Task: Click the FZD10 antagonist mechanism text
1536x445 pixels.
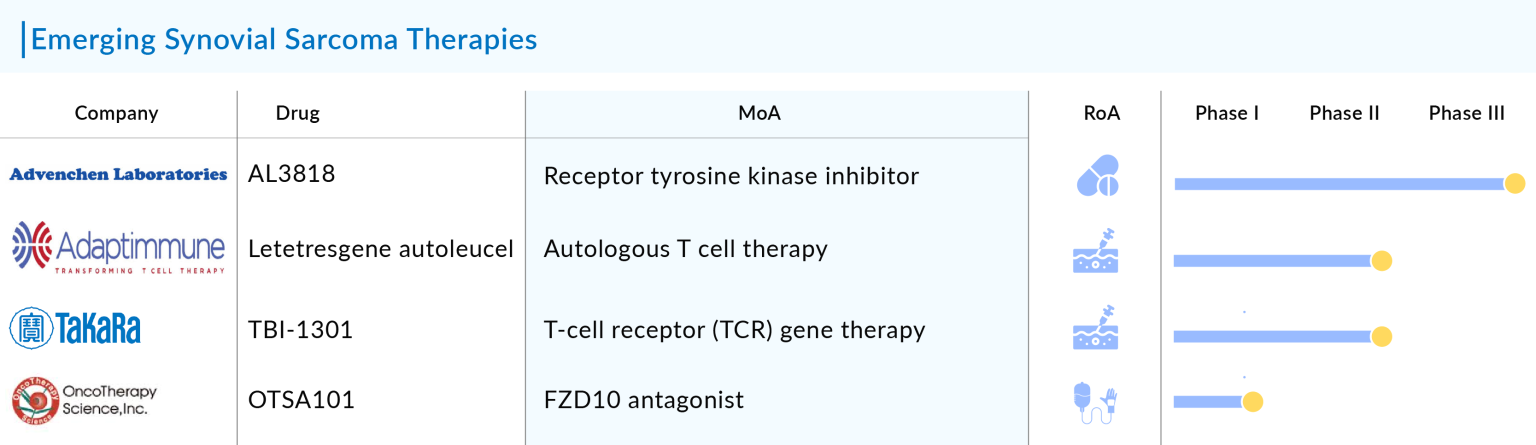Action: pyautogui.click(x=644, y=401)
